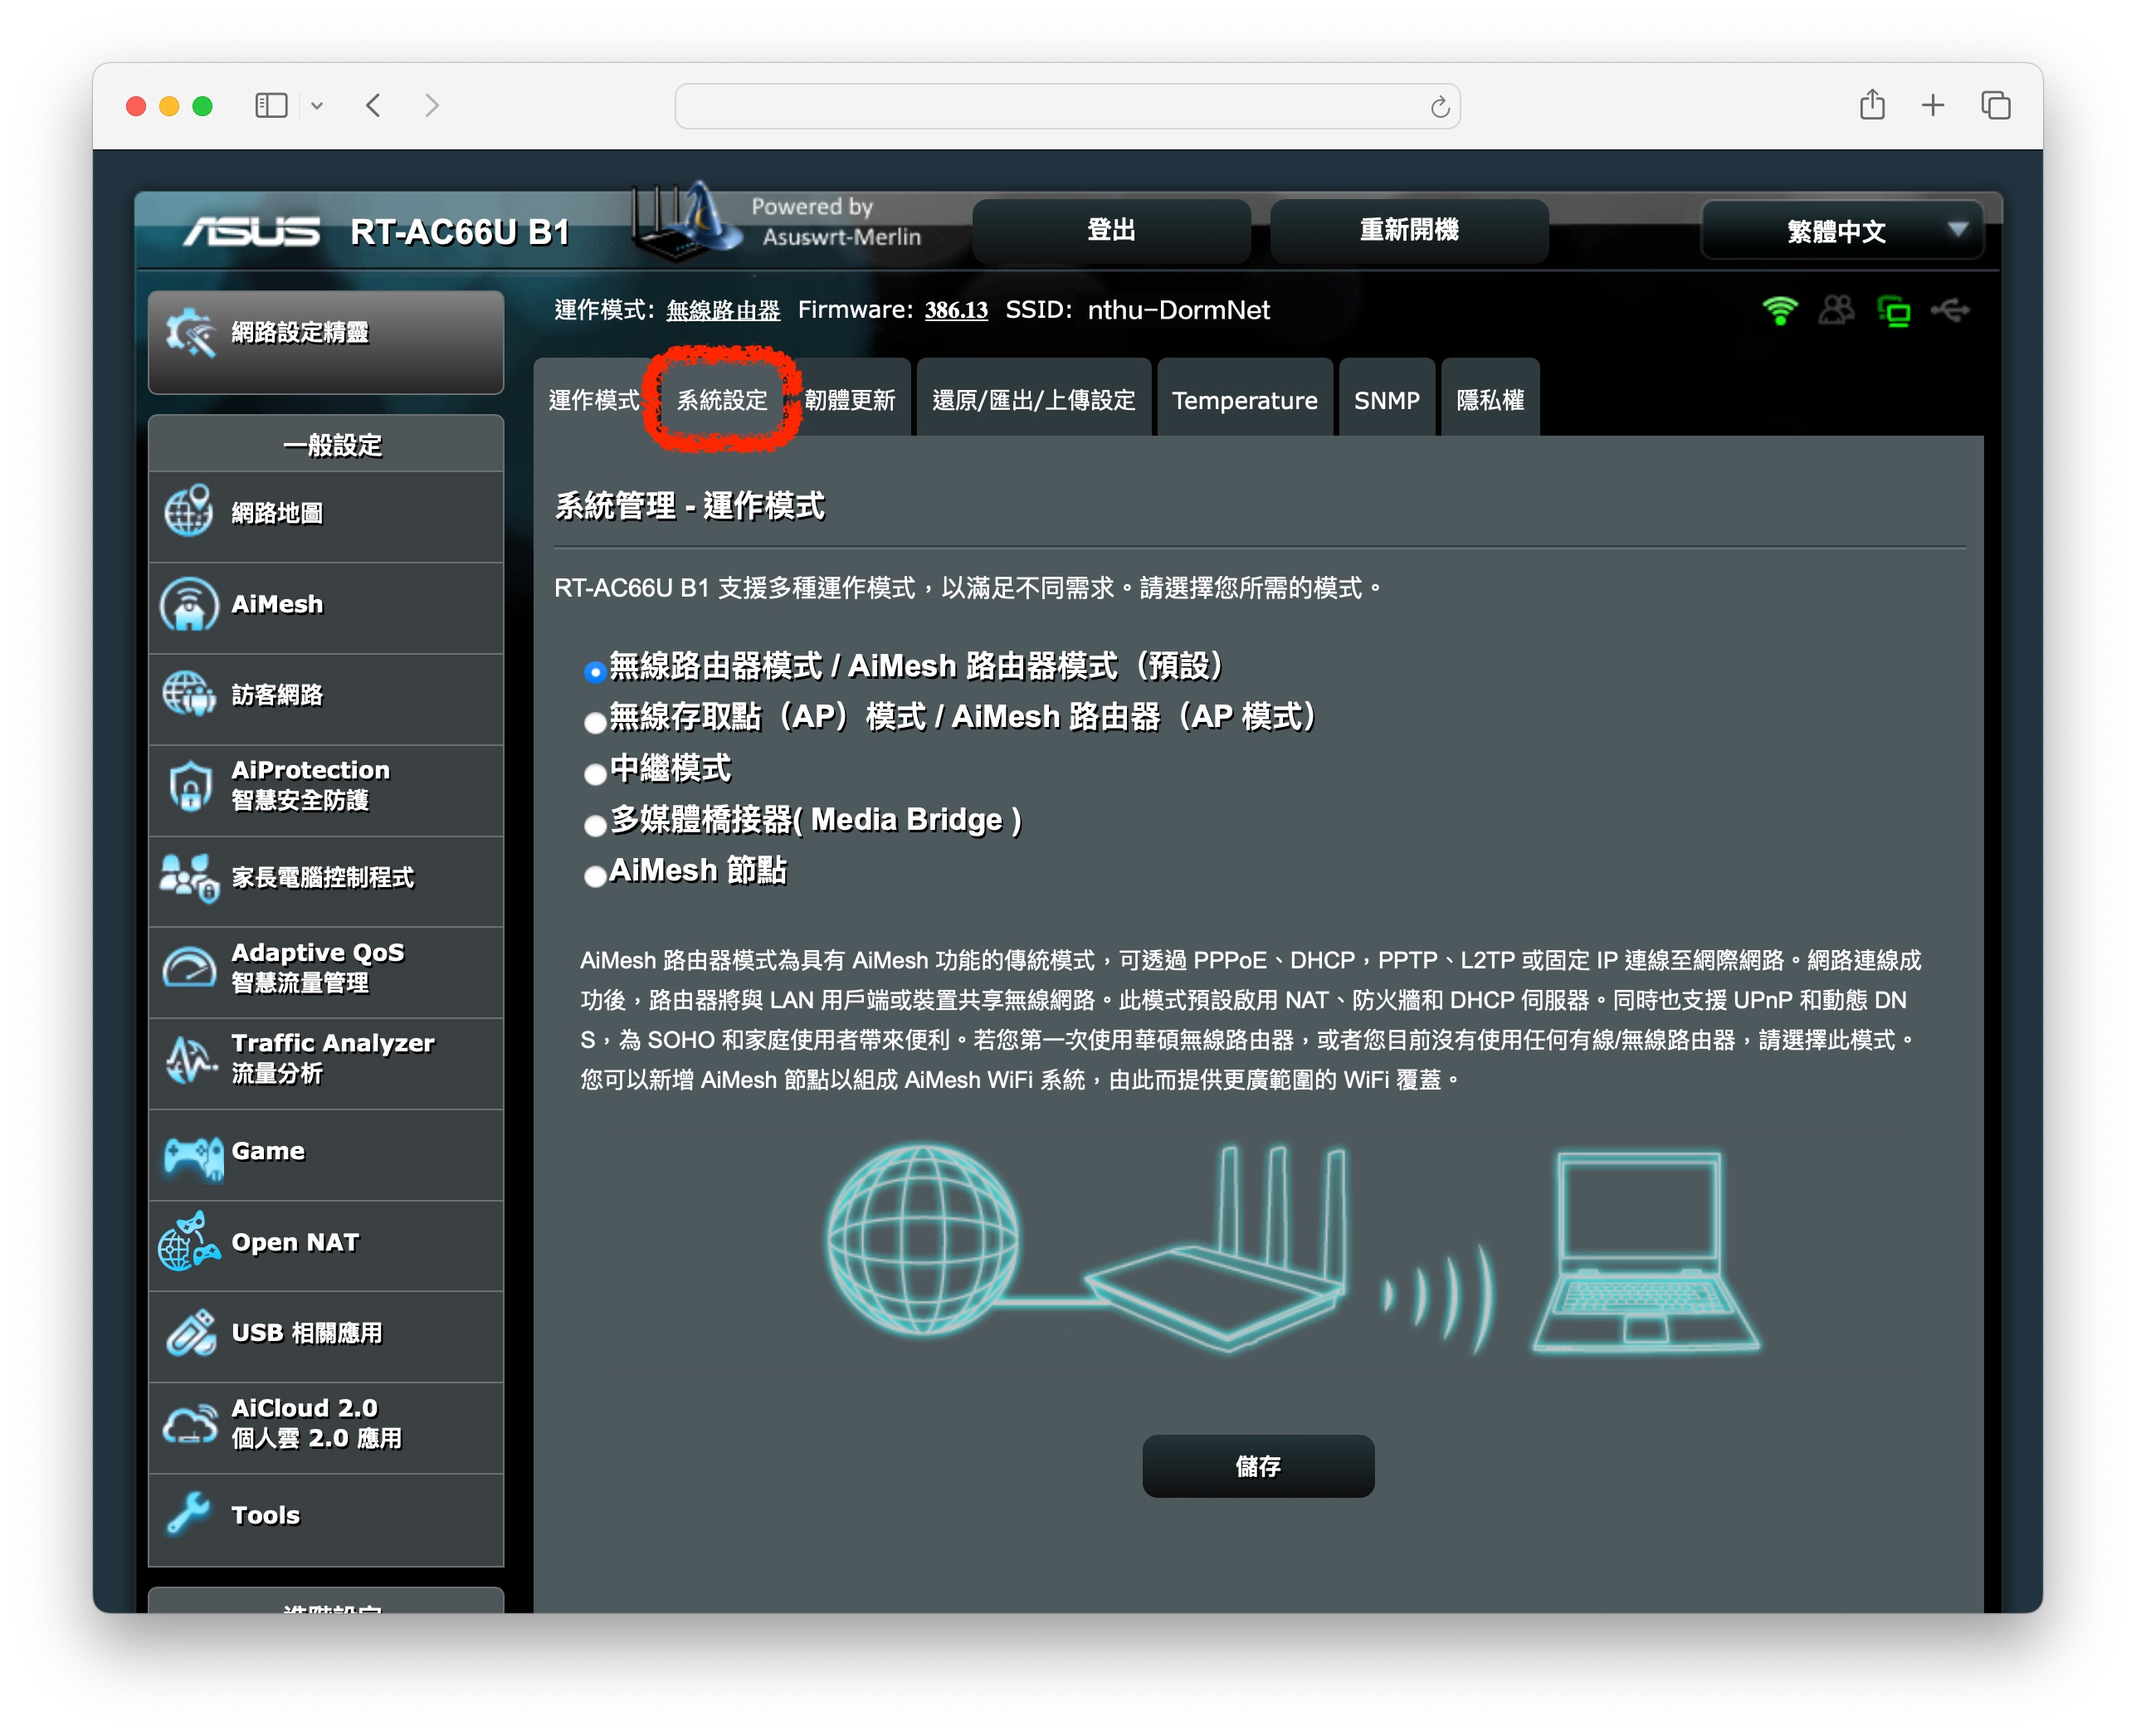
Task: Expand Safari sidebar options chevron
Action: (x=317, y=106)
